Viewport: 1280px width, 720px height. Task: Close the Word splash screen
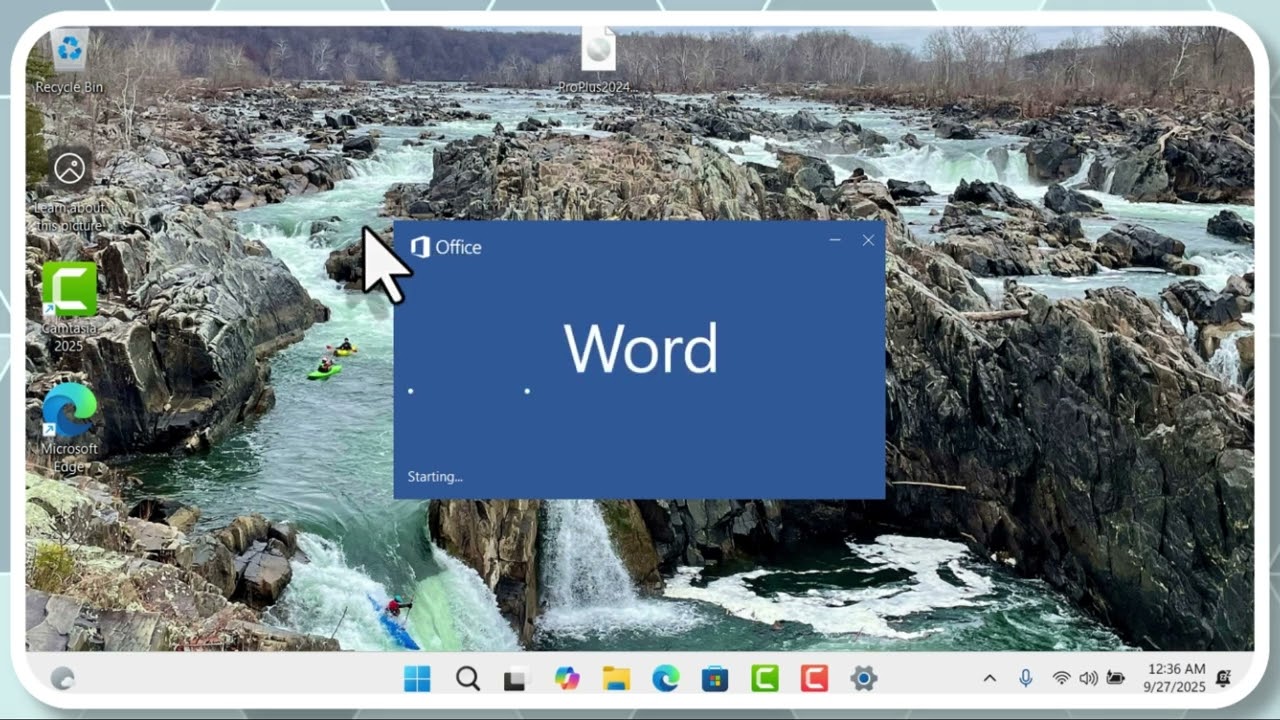[868, 240]
